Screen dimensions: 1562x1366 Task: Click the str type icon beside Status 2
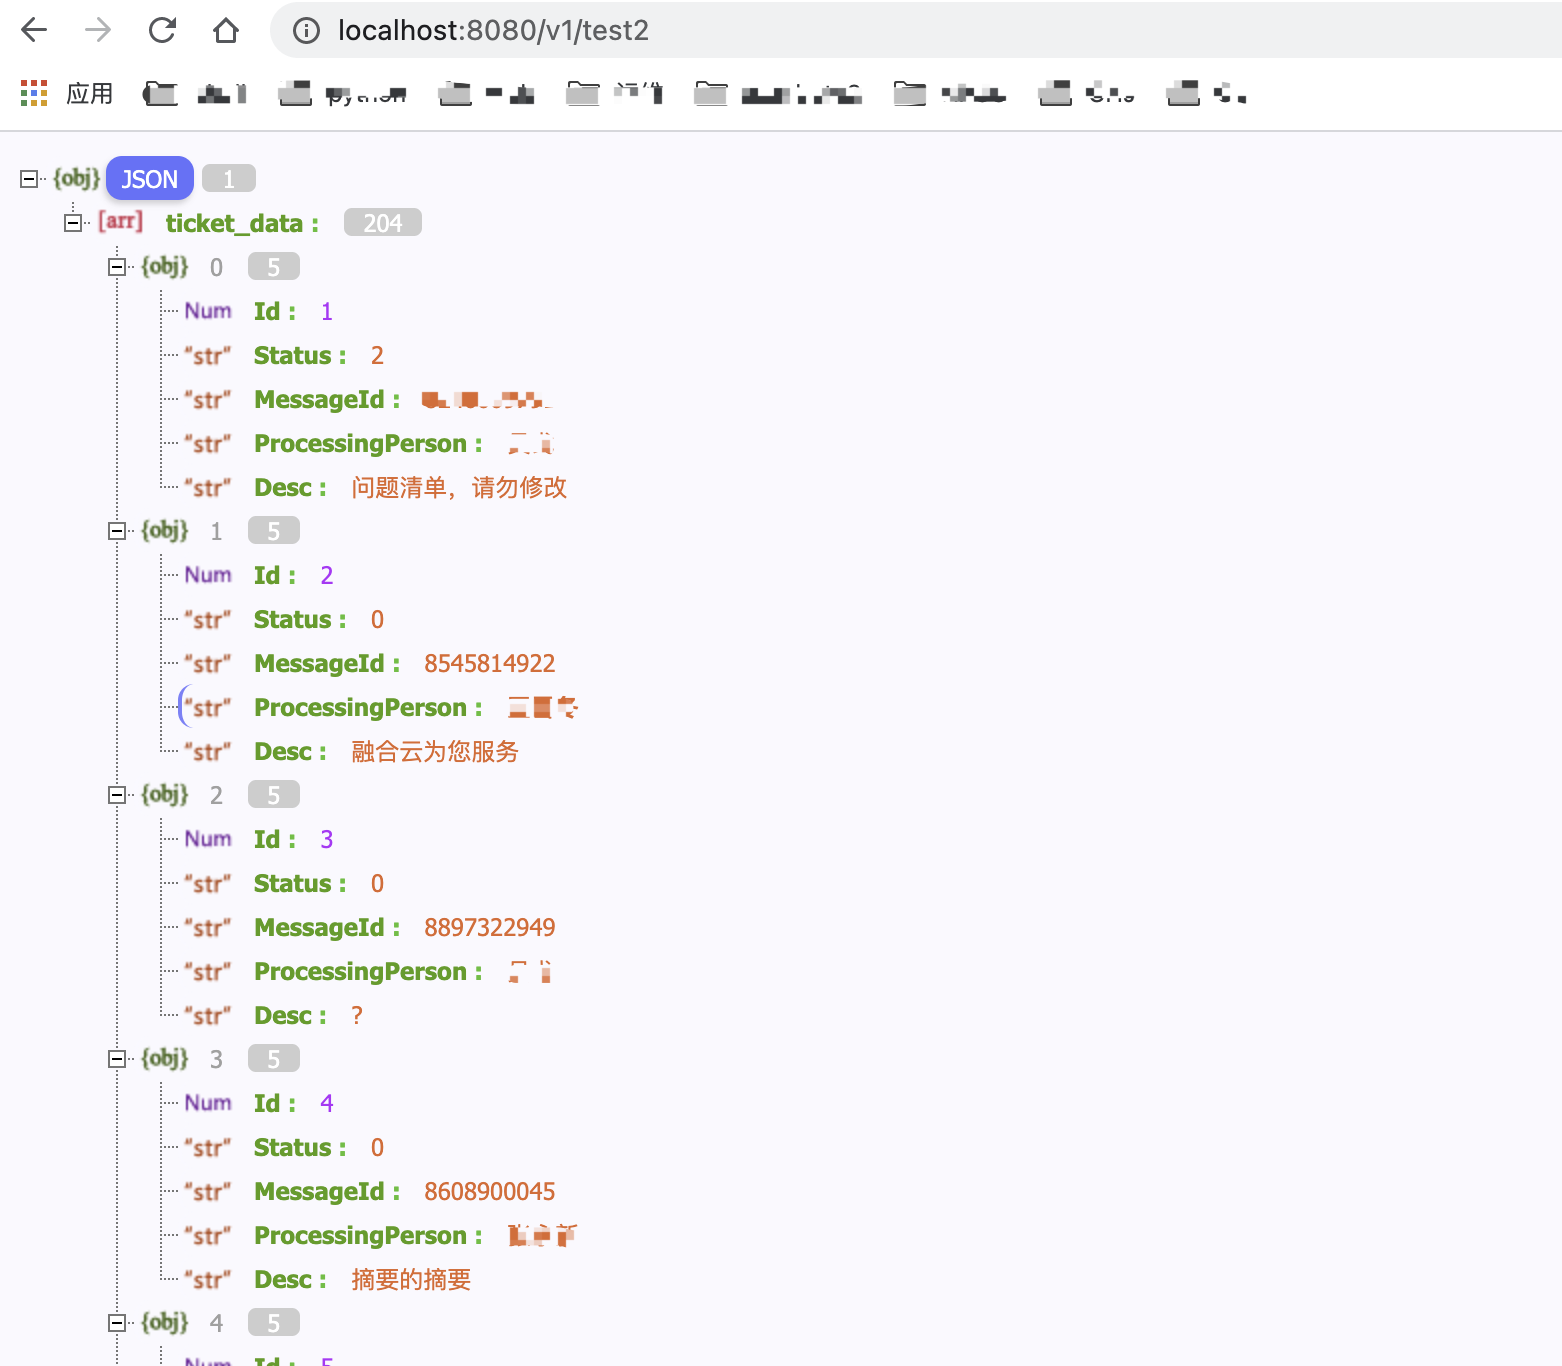pos(206,356)
